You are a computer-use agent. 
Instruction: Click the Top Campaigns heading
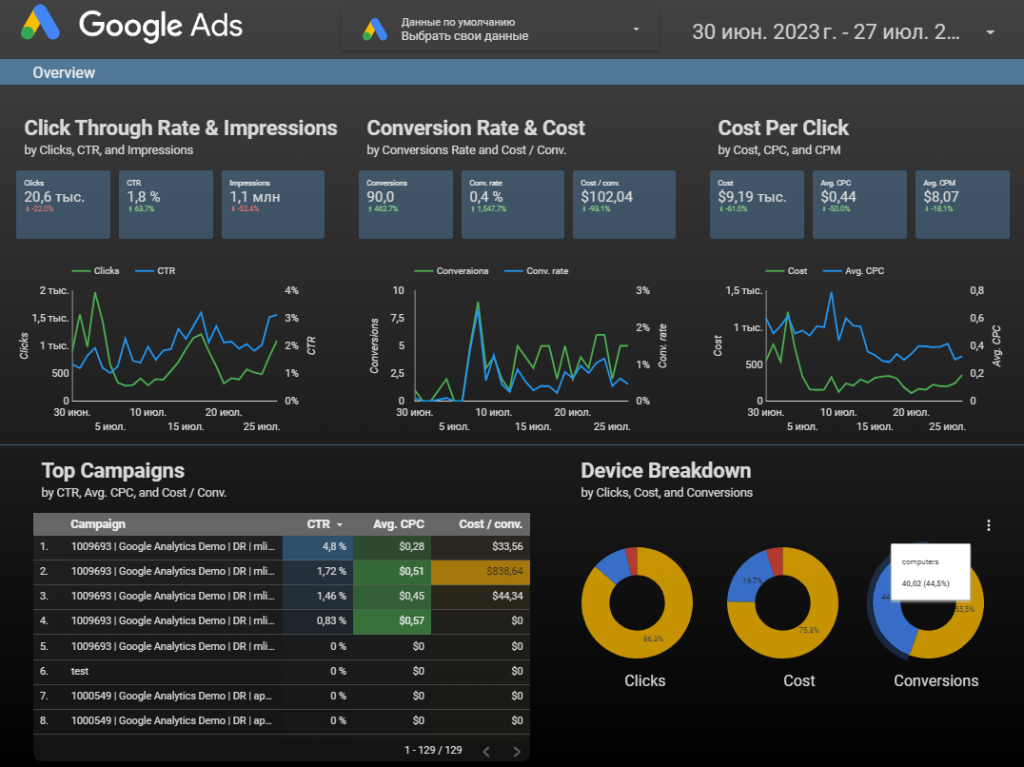pyautogui.click(x=113, y=470)
